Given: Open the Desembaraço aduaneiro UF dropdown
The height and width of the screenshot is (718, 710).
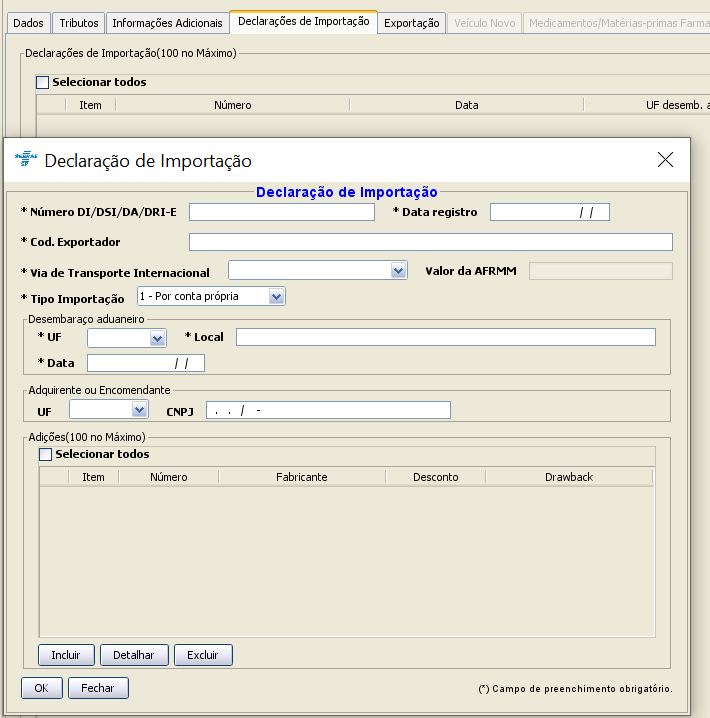Looking at the screenshot, I should coord(157,338).
